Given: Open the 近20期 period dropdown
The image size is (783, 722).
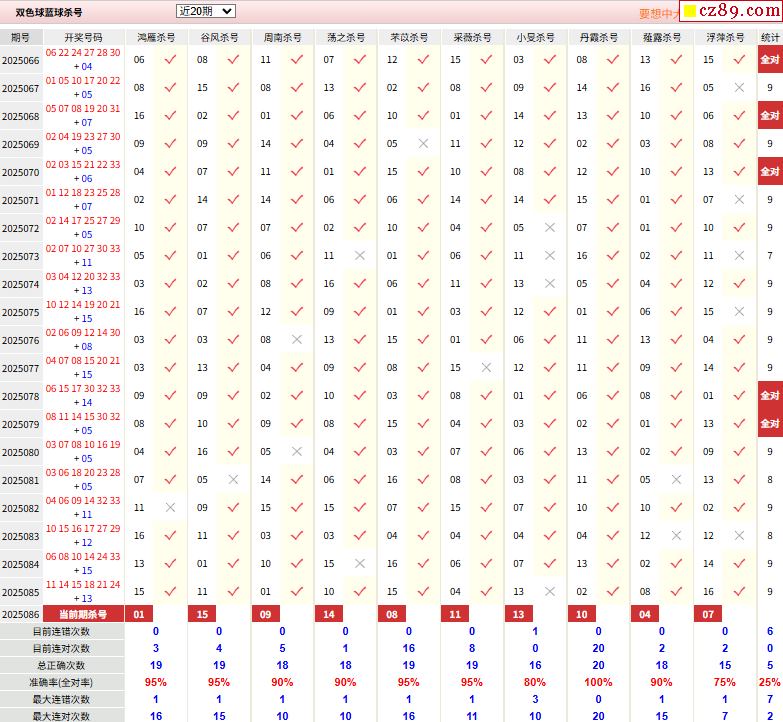Looking at the screenshot, I should (205, 11).
